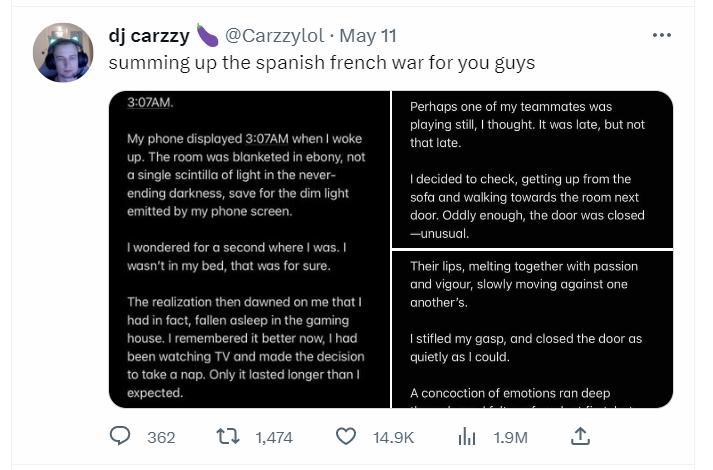Open the view analytics bar icon
The image size is (713, 470).
click(x=467, y=437)
